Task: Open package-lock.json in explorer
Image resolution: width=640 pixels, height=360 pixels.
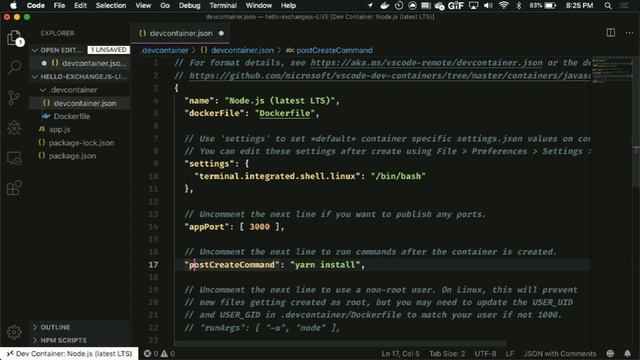Action: (x=81, y=143)
